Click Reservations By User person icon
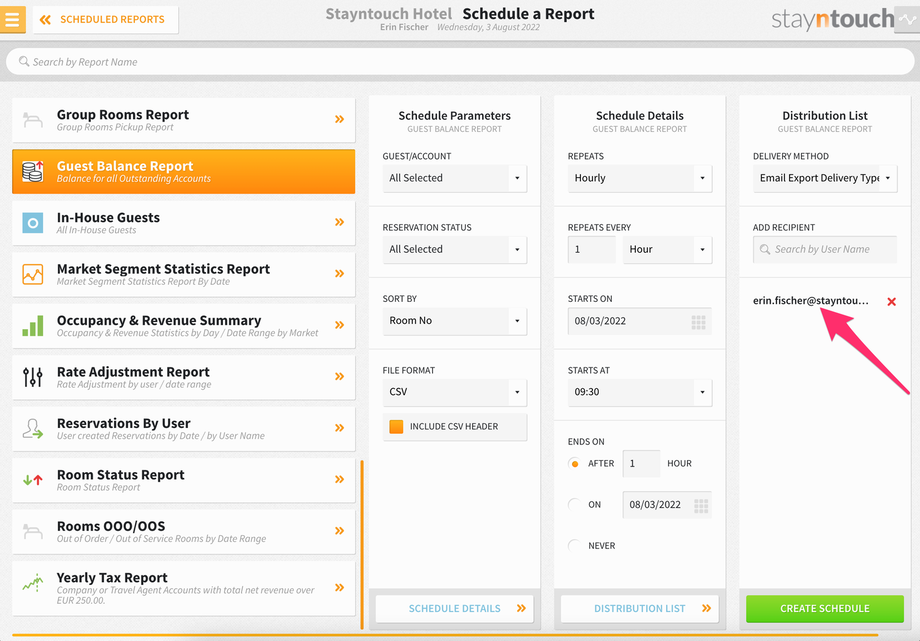This screenshot has height=641, width=920. click(x=32, y=429)
